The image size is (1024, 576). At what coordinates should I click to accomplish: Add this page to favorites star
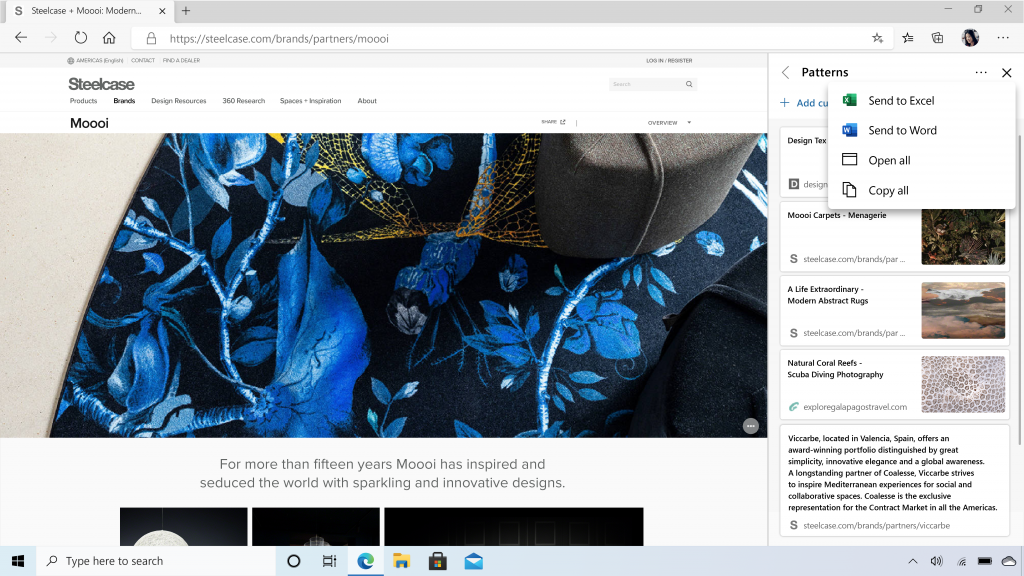click(x=877, y=38)
